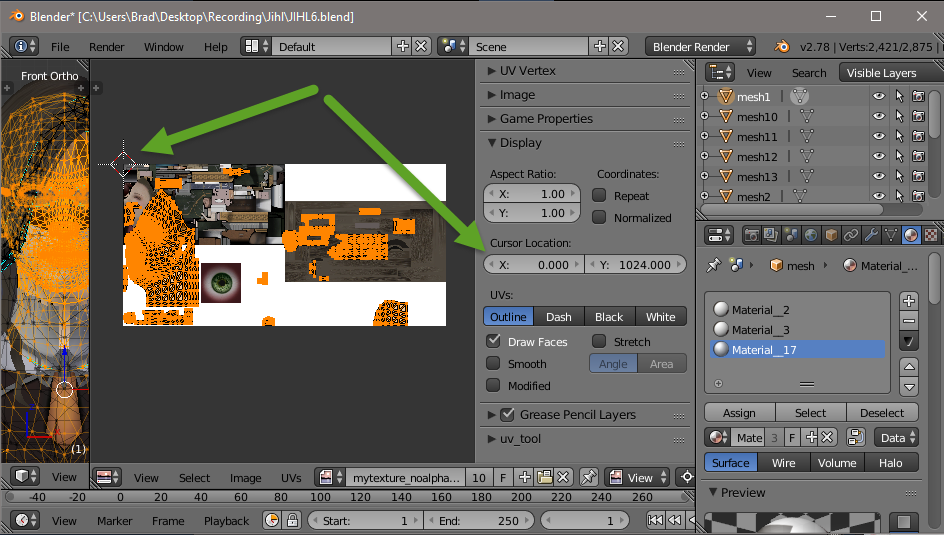The image size is (944, 535).
Task: Enable the Smooth checkbox
Action: [x=494, y=363]
